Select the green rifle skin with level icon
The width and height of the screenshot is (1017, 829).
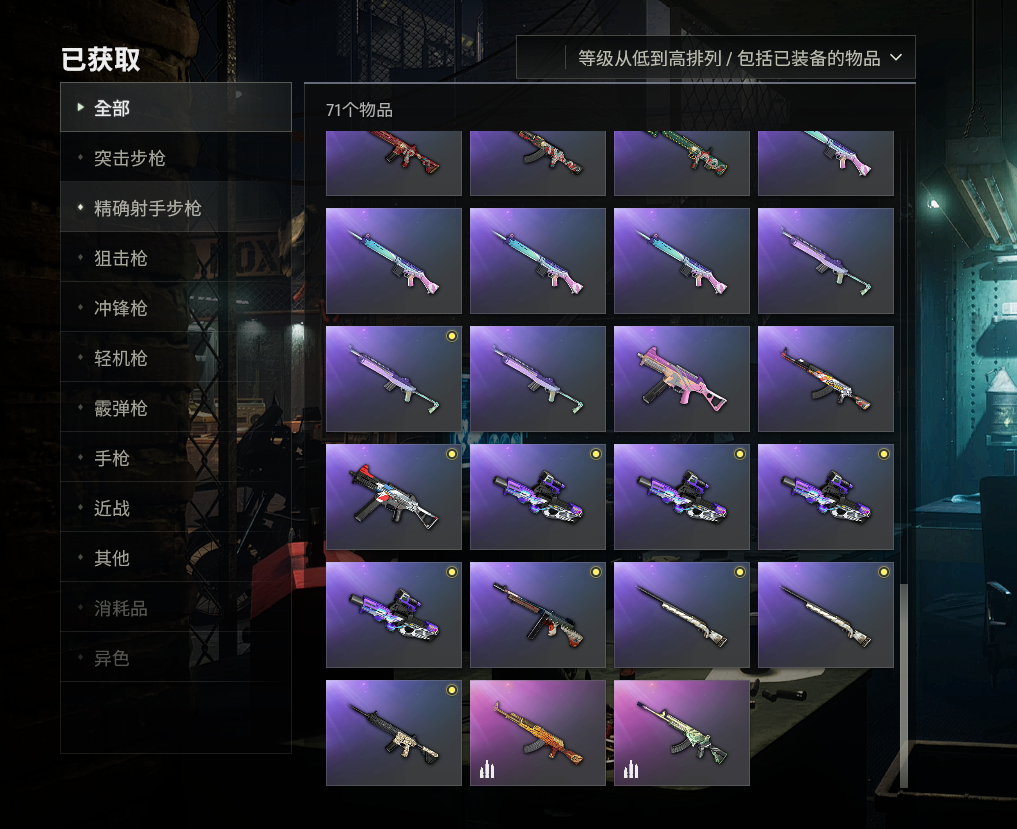point(682,733)
